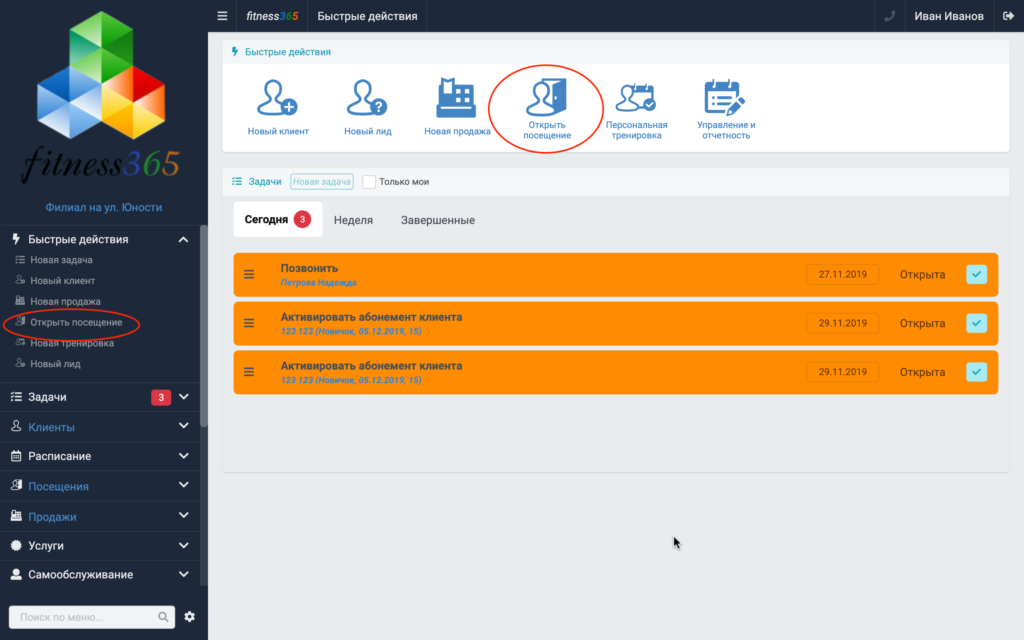Click the Новый клиент quick action icon
This screenshot has height=640, width=1024.
[278, 98]
